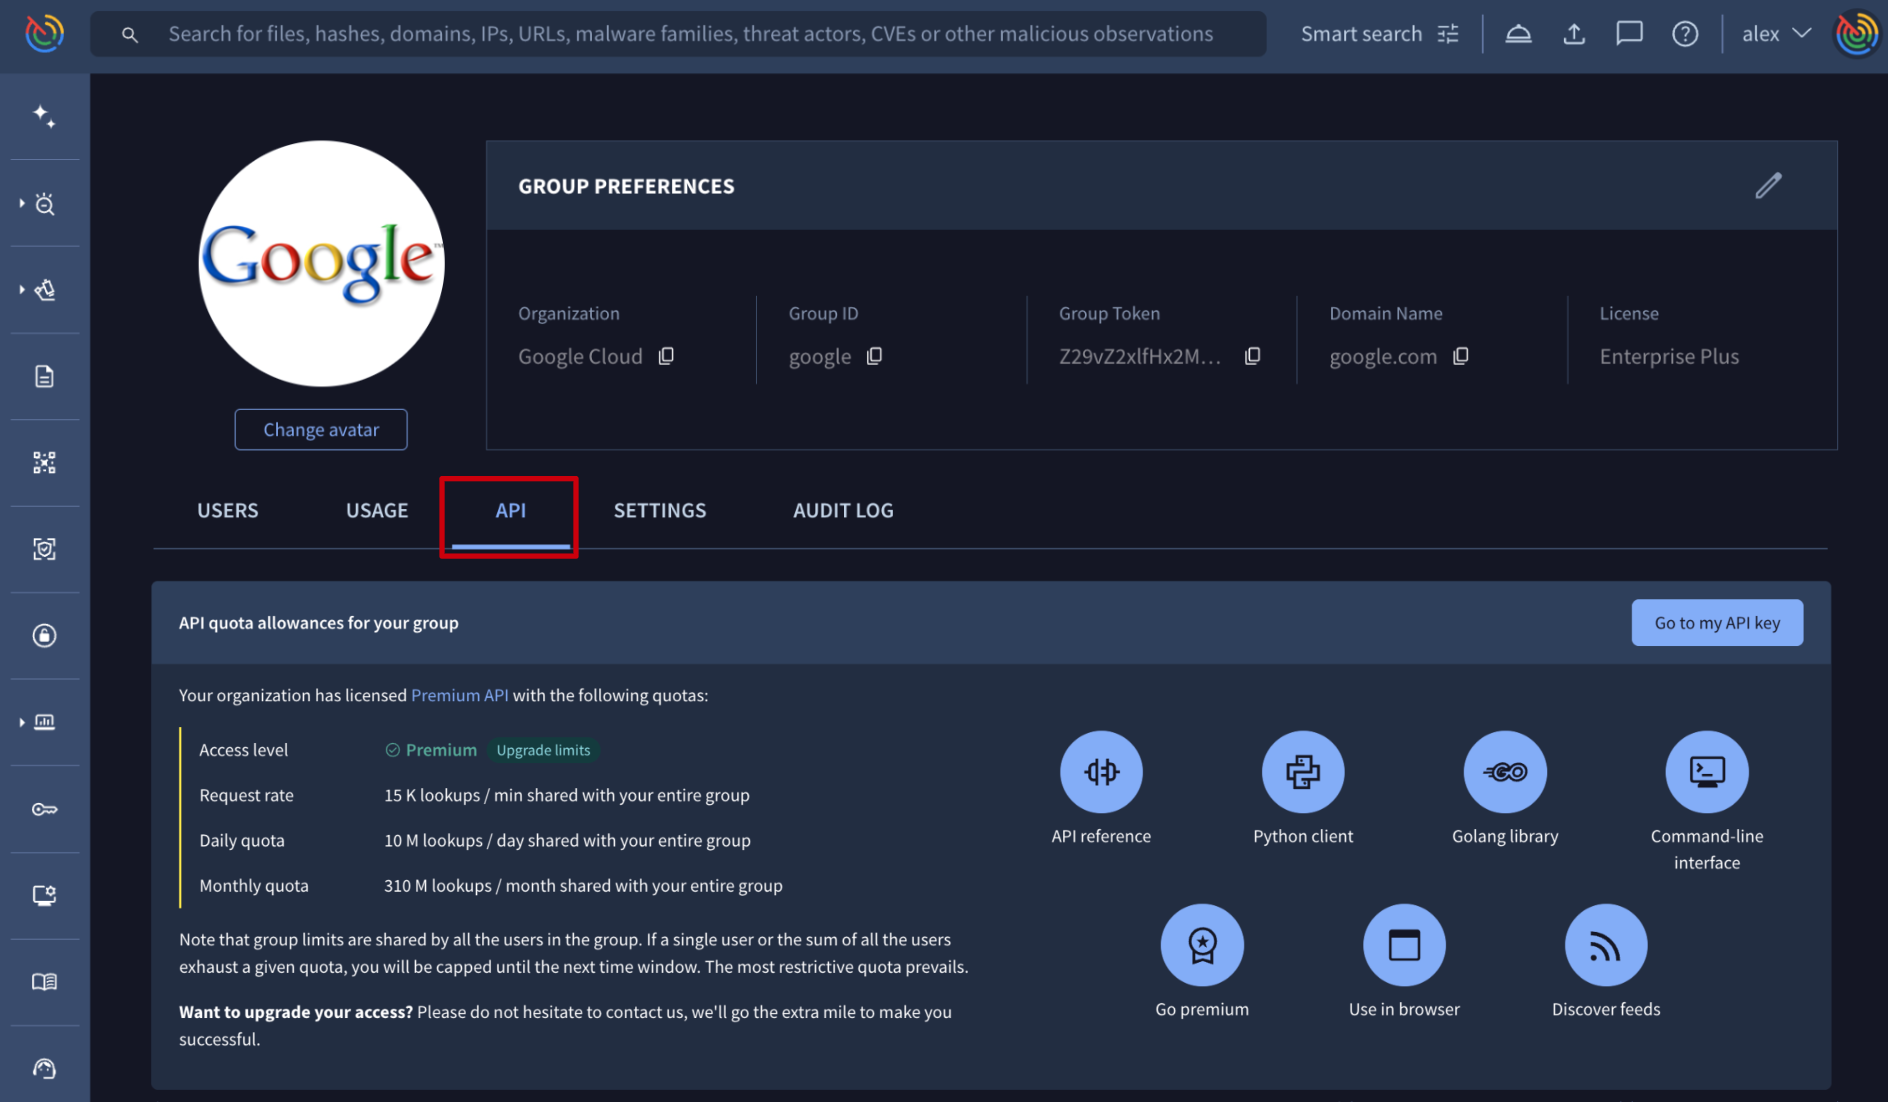This screenshot has height=1102, width=1888.
Task: Copy the Domain Name google.com
Action: [x=1460, y=356]
